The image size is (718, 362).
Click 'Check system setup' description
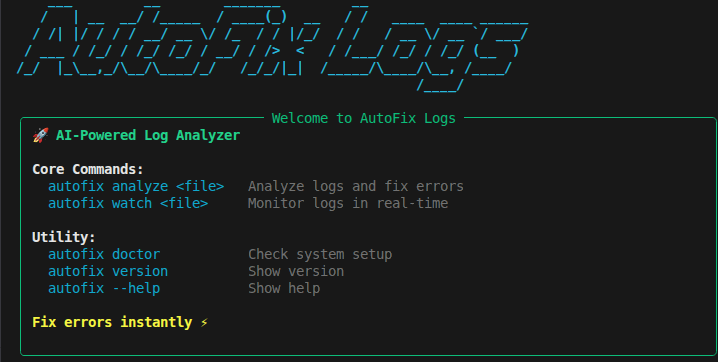coord(320,254)
